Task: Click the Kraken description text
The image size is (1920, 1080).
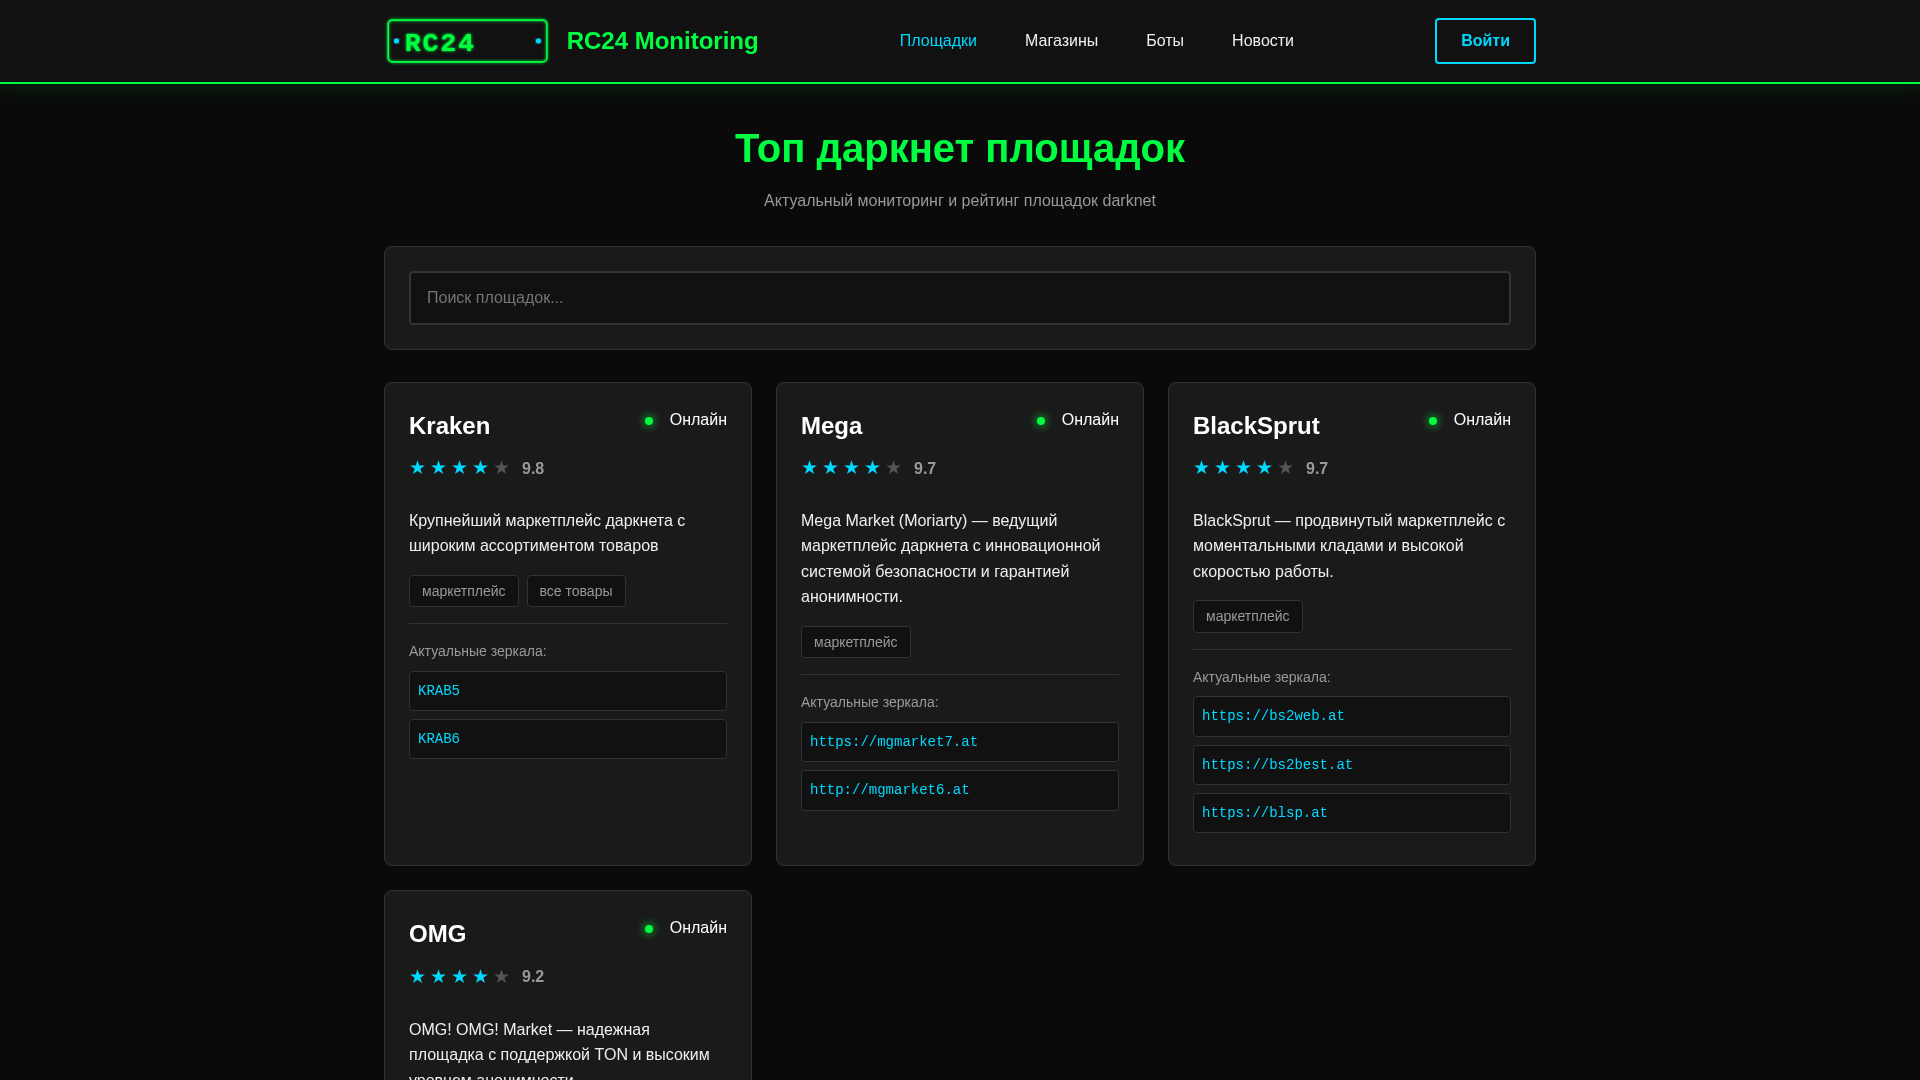Action: tap(547, 533)
